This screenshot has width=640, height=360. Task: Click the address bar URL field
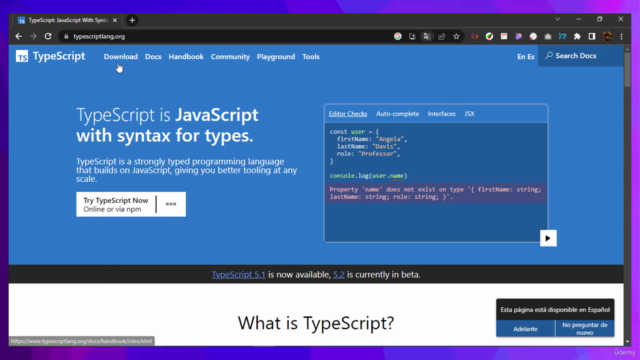(229, 36)
